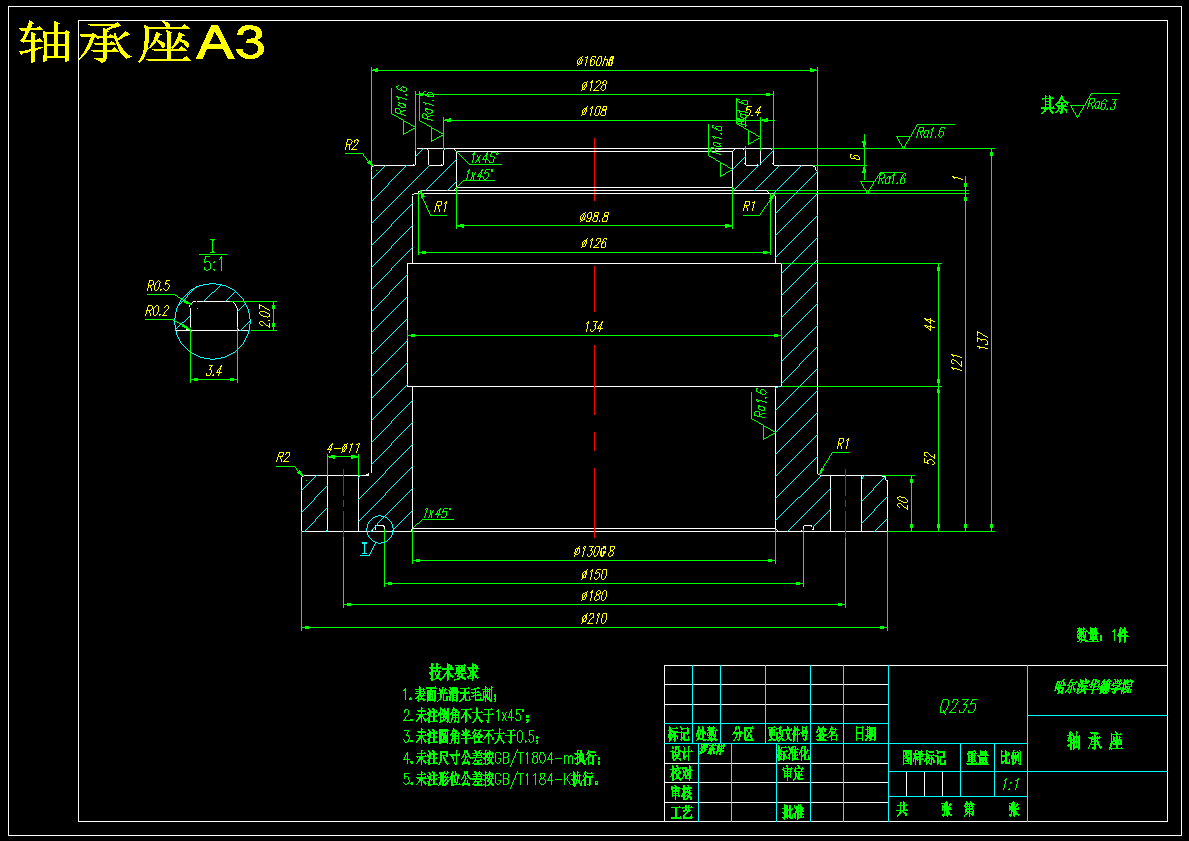The height and width of the screenshot is (841, 1189).
Task: Click the part name 轴承座 in title block
Action: 1096,742
